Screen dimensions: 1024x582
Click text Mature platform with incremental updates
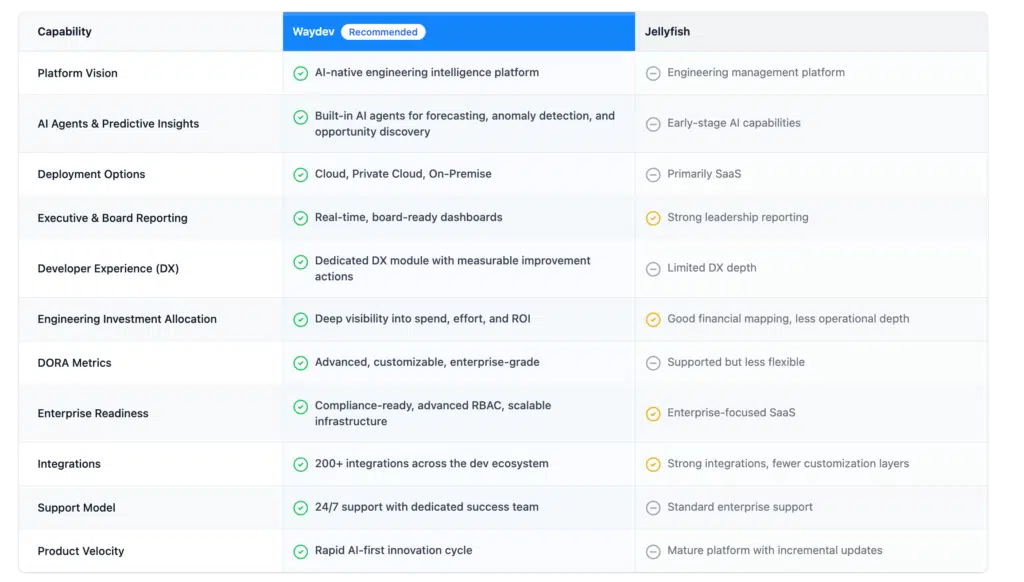775,550
